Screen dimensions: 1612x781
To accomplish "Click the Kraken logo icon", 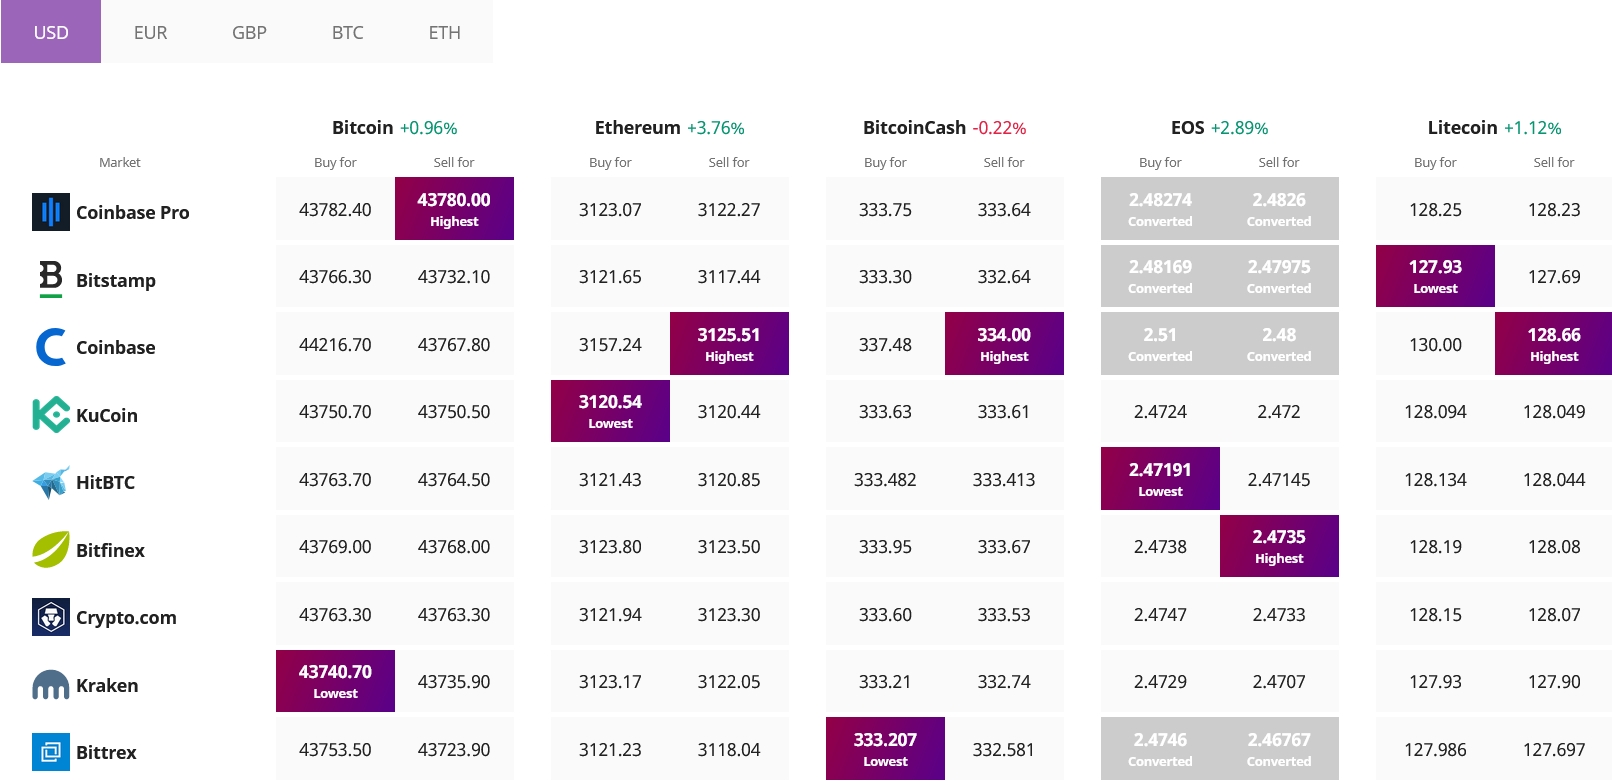I will 51,685.
